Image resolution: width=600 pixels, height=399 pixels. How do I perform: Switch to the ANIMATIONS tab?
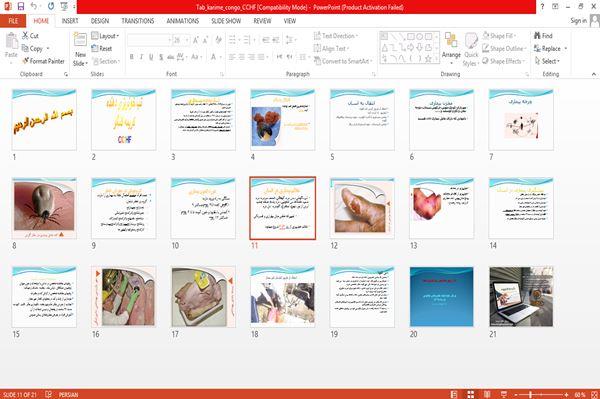pyautogui.click(x=183, y=21)
